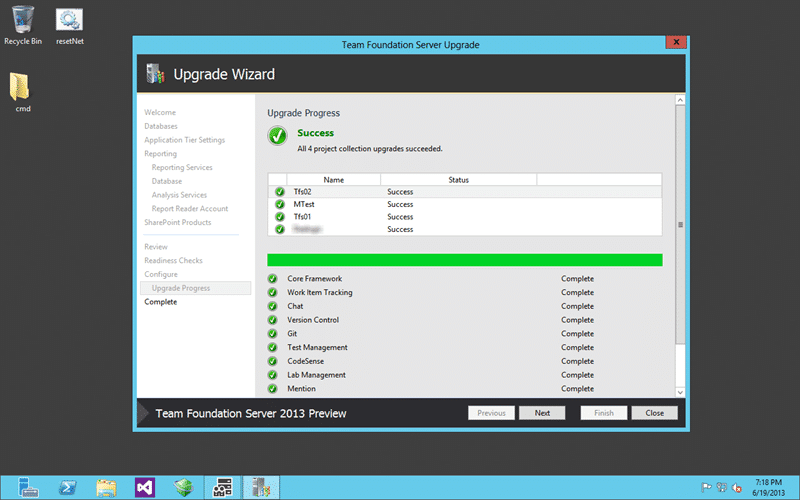
Task: Select the Complete step in the sidebar
Action: tap(161, 302)
